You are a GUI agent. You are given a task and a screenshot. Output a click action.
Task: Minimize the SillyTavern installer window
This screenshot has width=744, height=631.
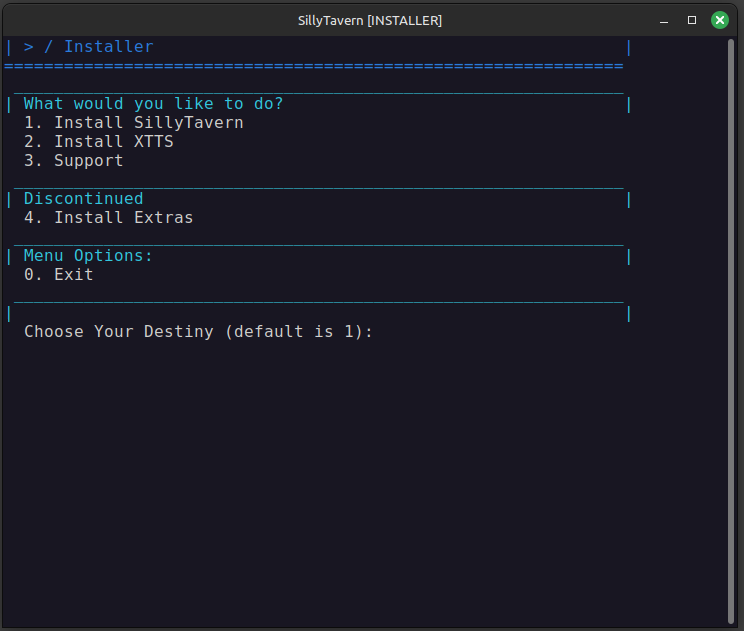(x=664, y=21)
